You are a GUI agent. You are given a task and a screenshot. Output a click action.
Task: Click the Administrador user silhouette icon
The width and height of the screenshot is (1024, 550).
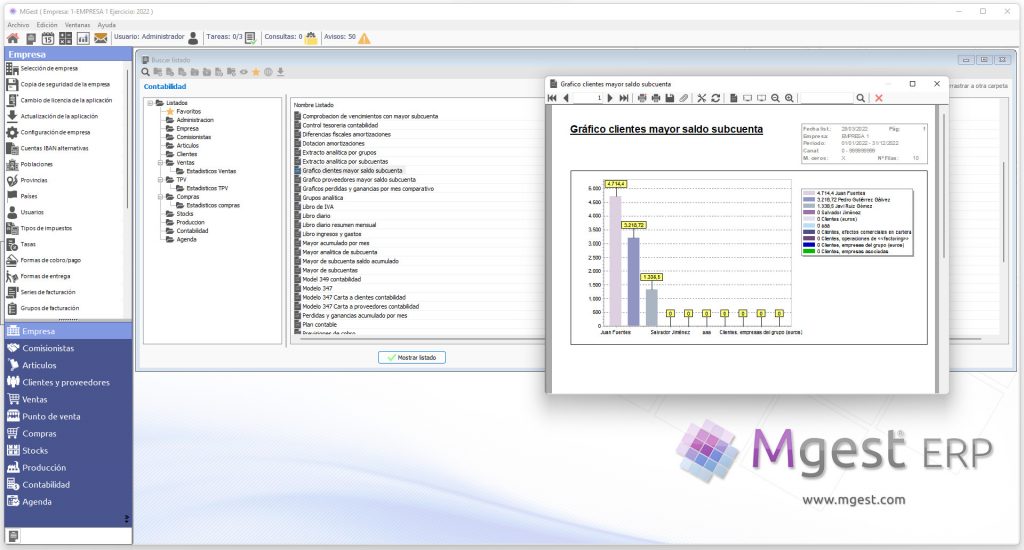(193, 38)
